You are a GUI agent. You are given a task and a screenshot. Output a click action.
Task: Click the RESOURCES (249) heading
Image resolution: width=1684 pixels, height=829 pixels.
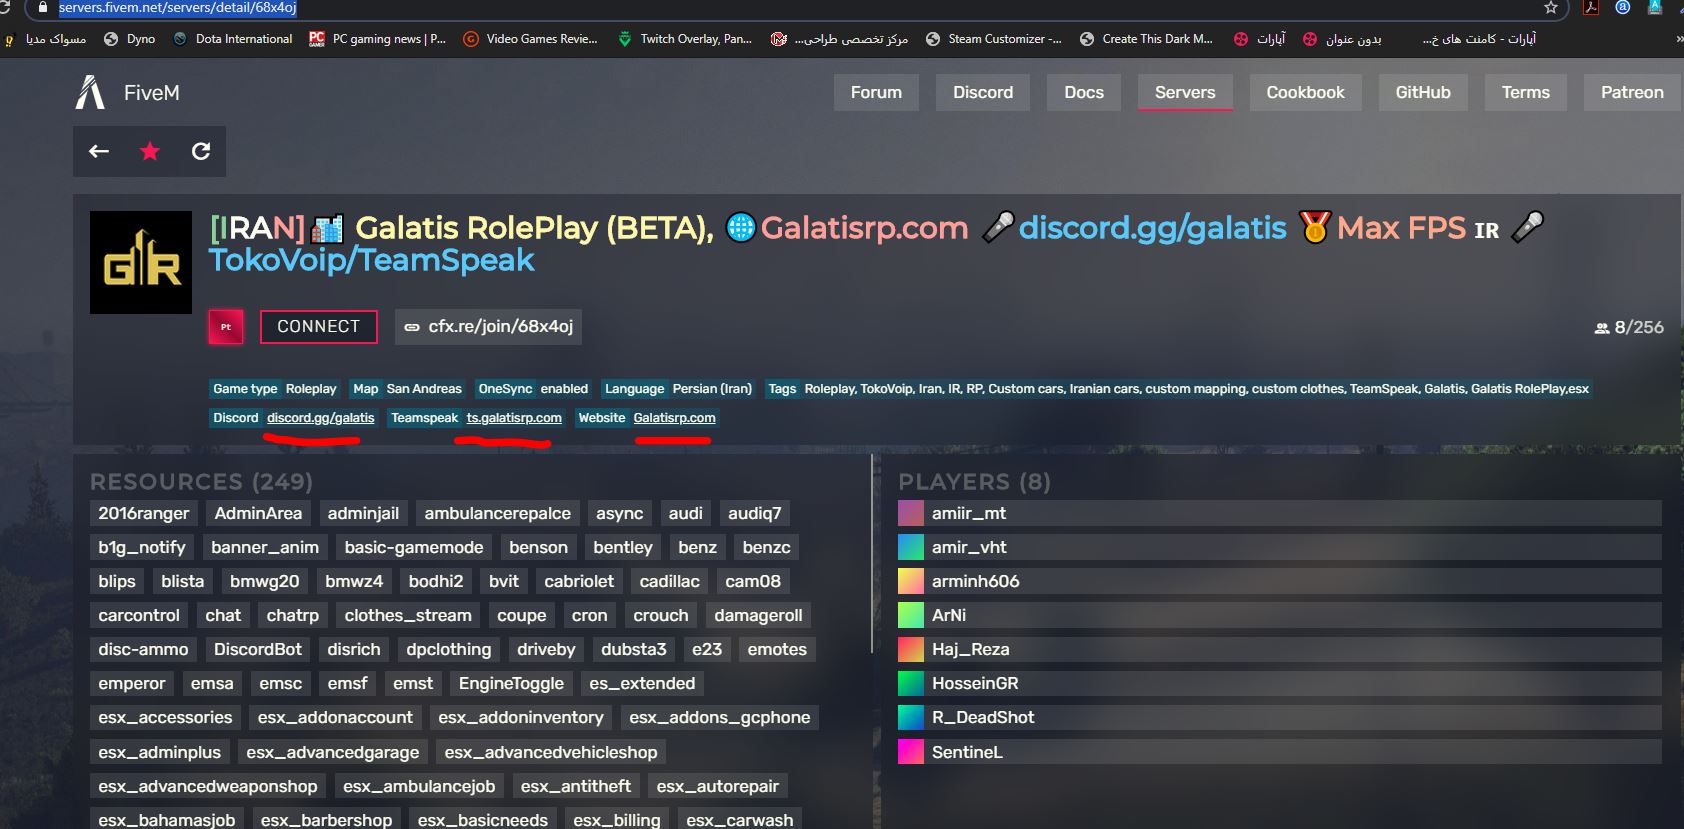(201, 482)
